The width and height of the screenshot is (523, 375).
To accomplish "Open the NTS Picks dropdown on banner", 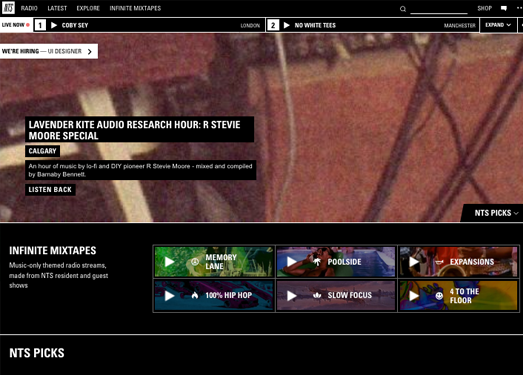I will [x=496, y=213].
